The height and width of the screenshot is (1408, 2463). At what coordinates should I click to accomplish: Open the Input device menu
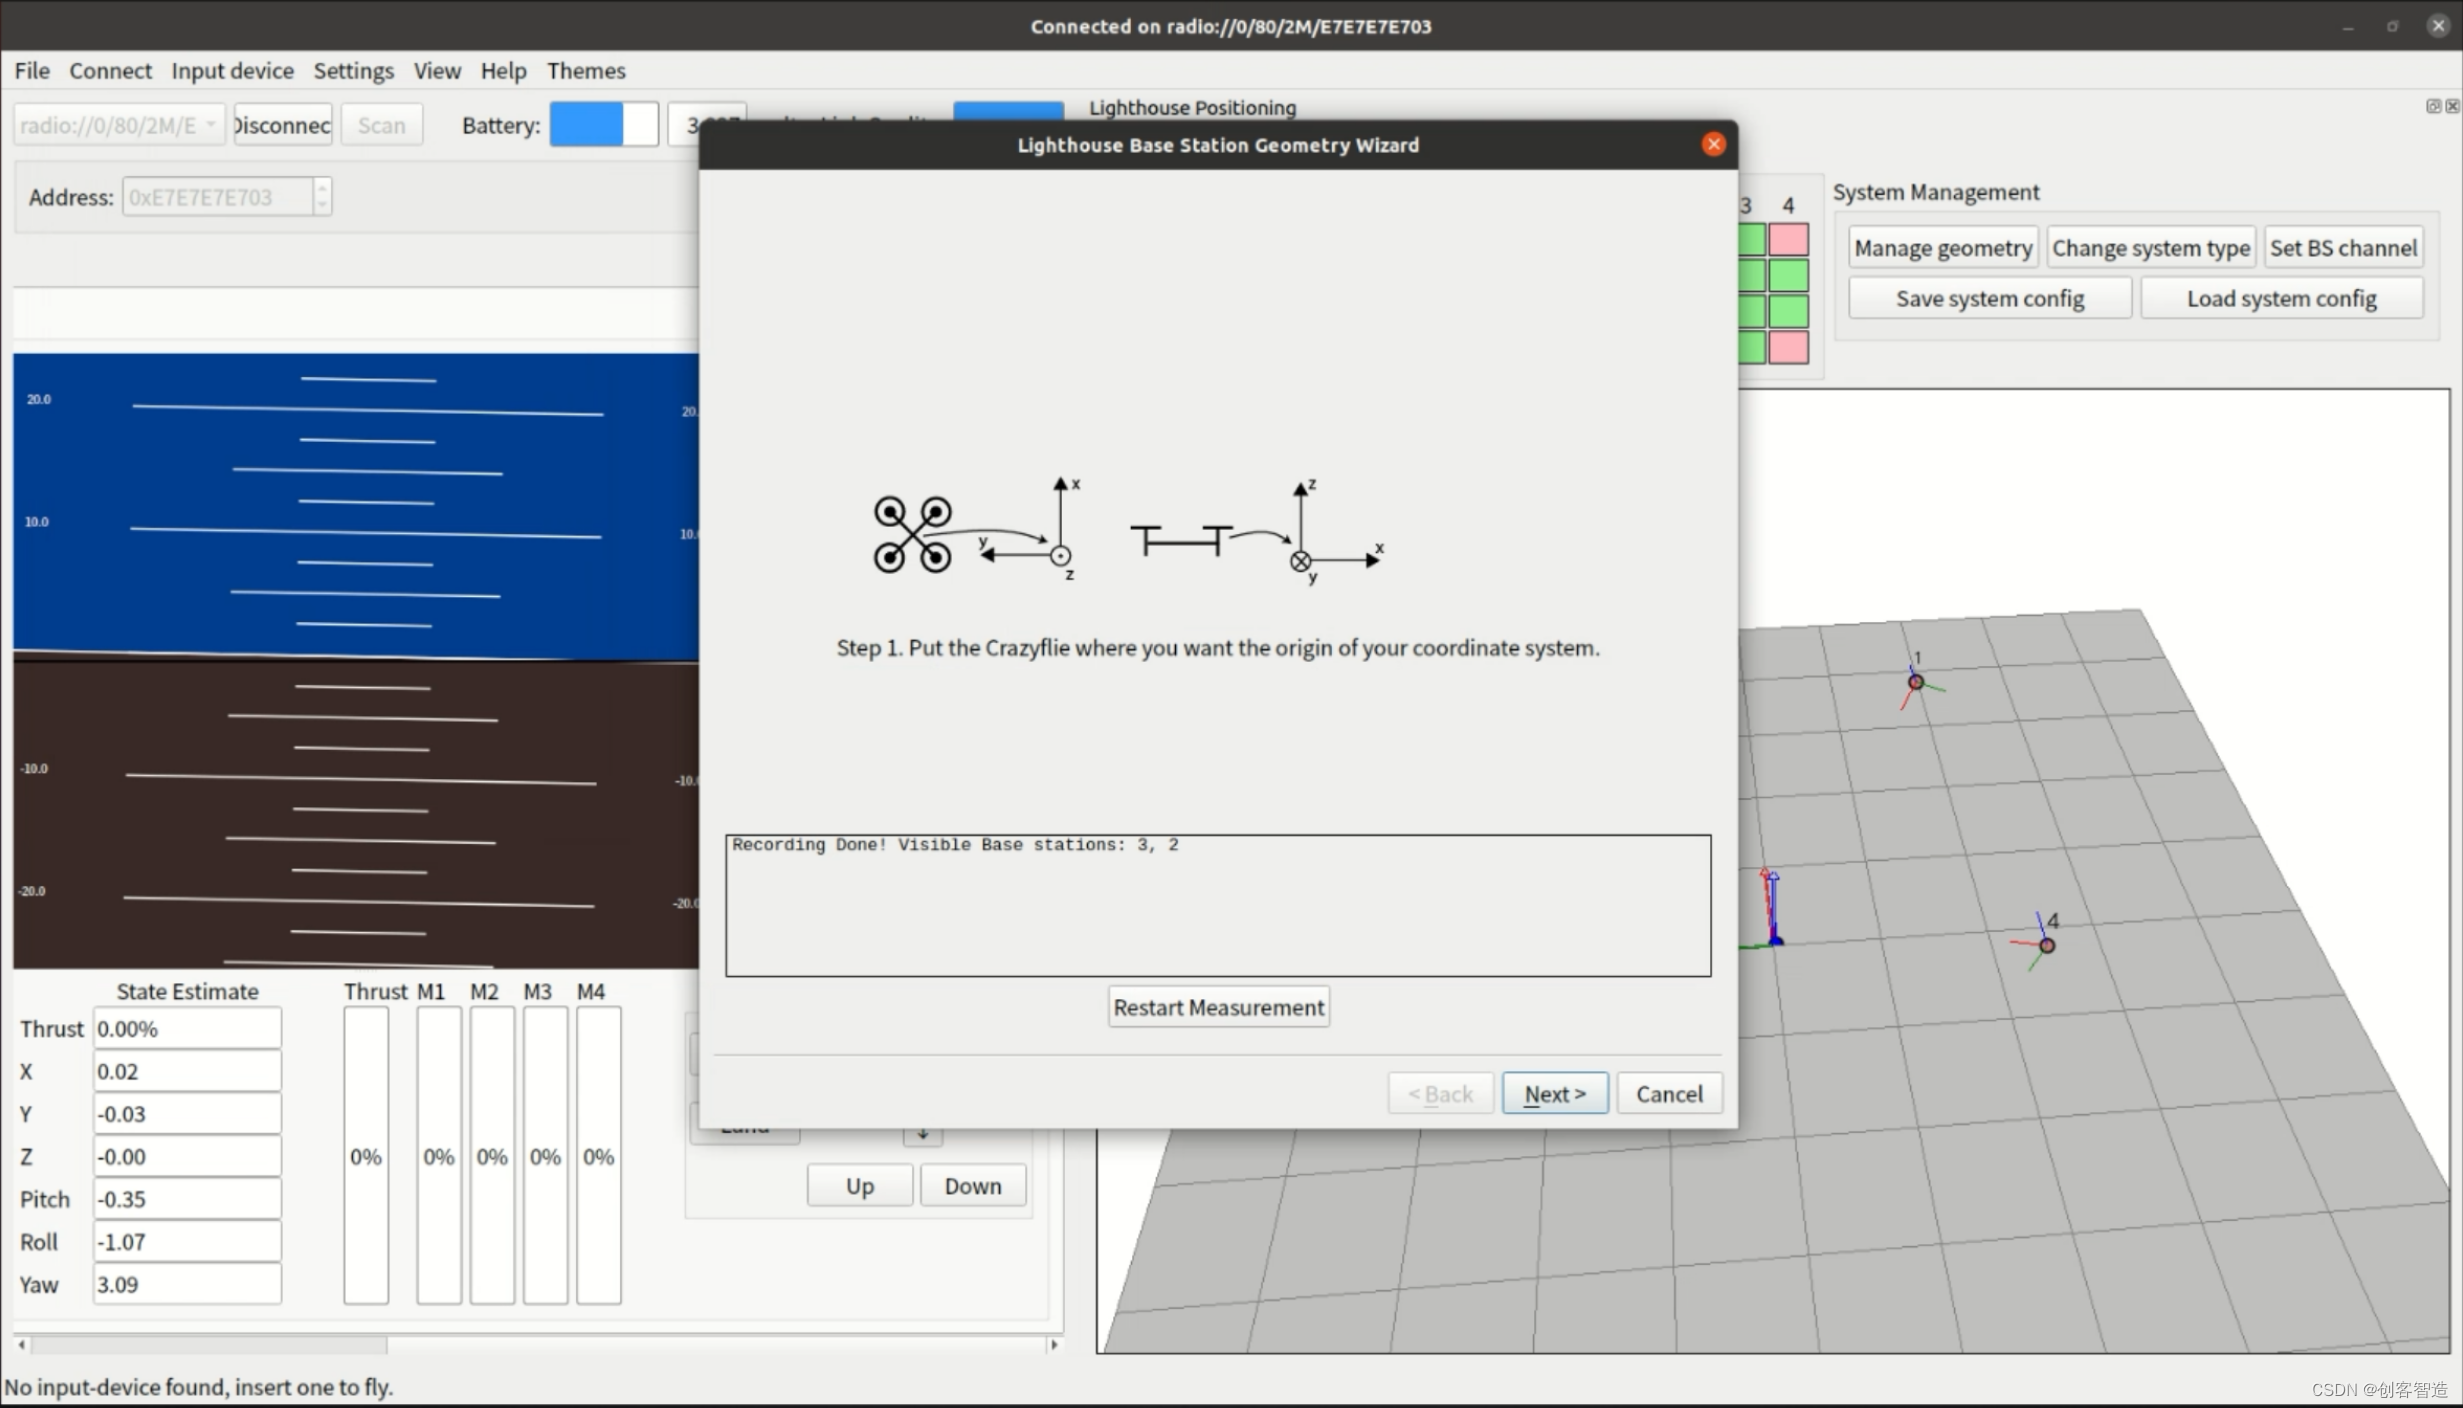click(x=232, y=71)
